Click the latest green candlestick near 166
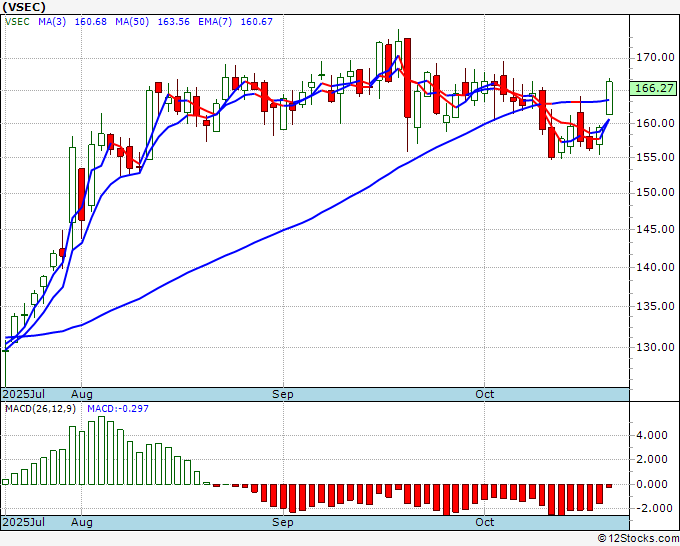The height and width of the screenshot is (546, 680). click(x=609, y=98)
